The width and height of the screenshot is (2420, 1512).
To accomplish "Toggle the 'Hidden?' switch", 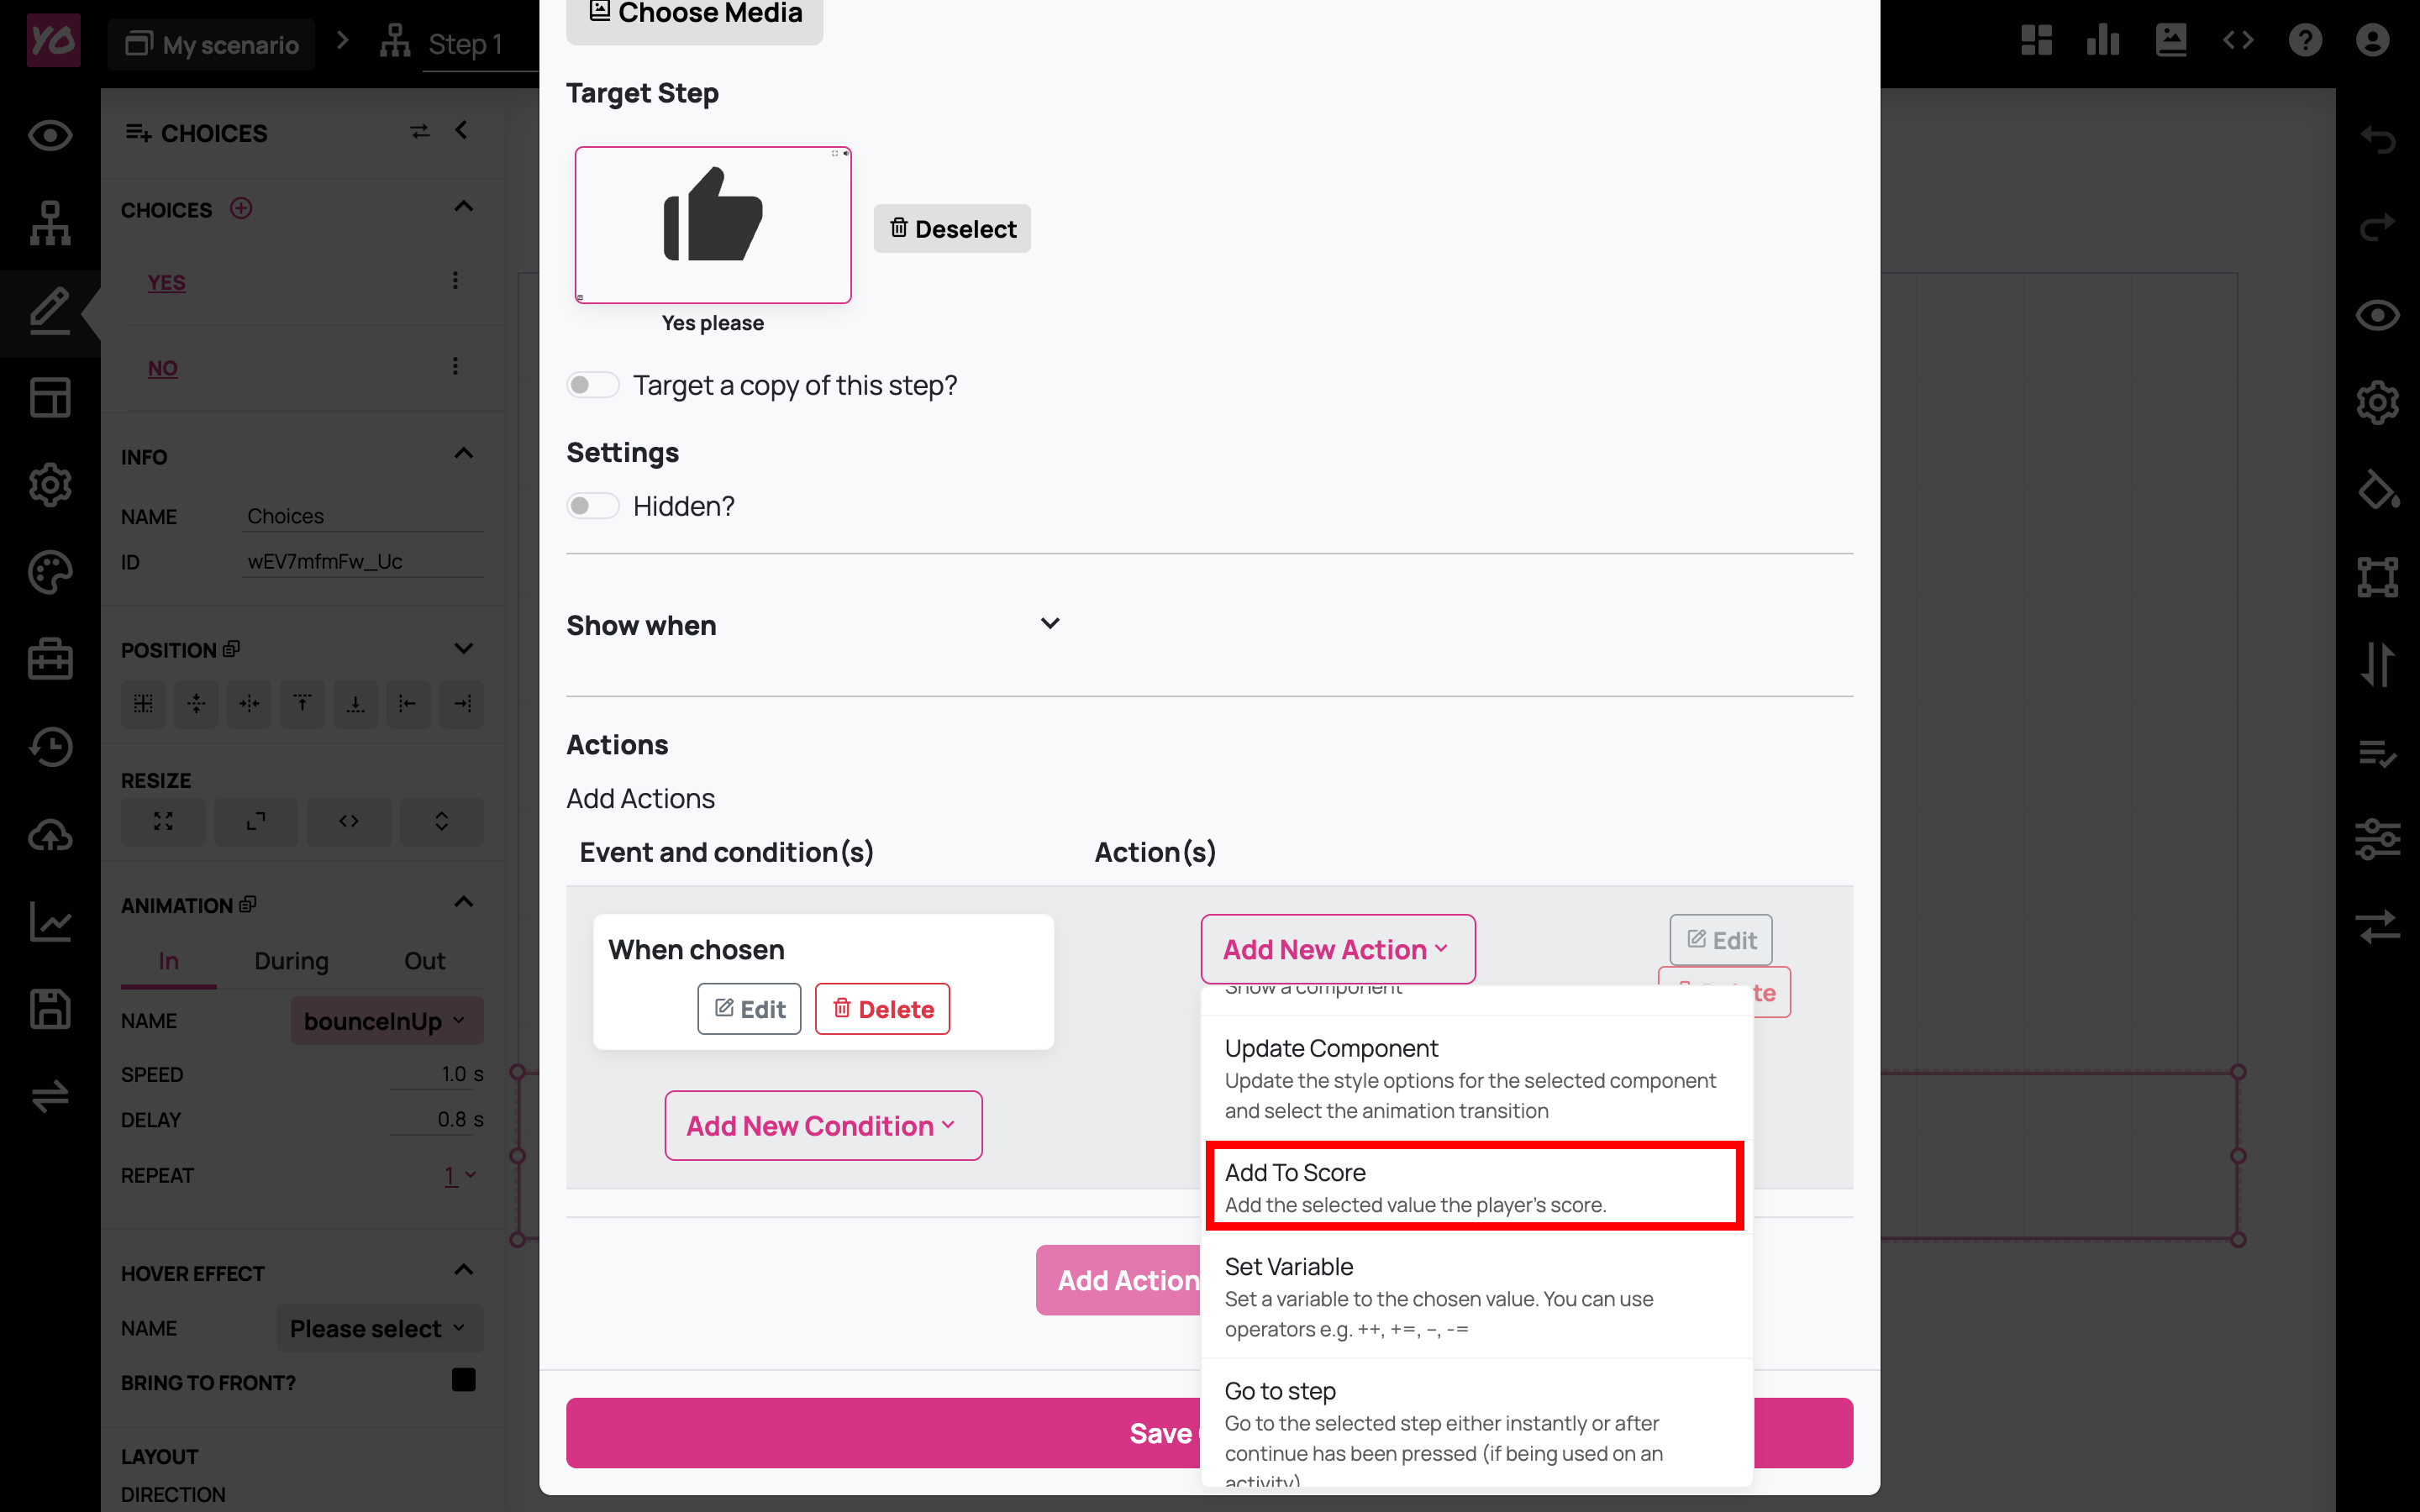I will pyautogui.click(x=592, y=506).
